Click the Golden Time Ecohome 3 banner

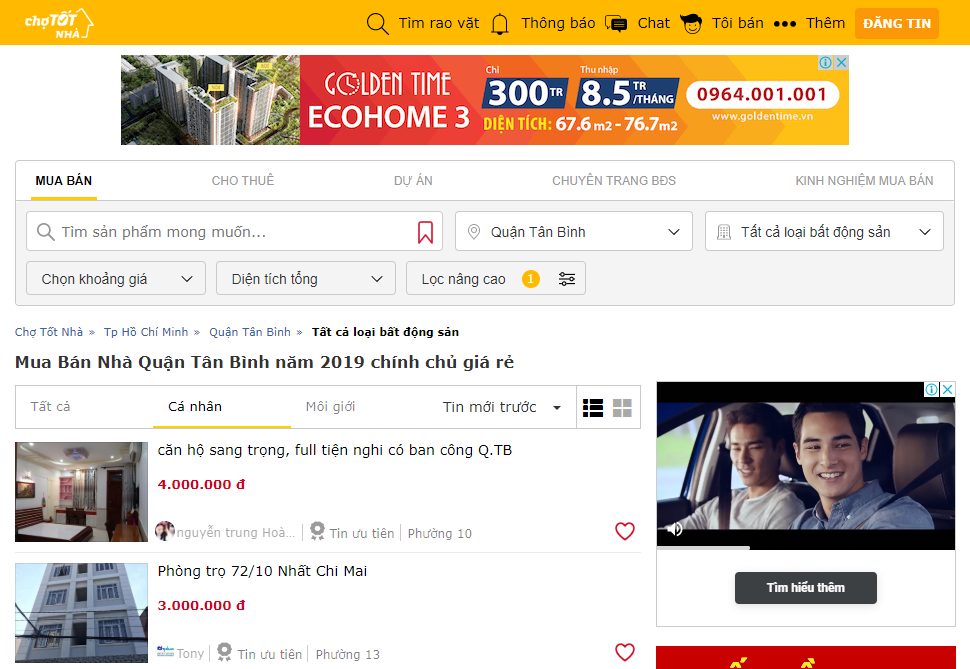[x=485, y=100]
